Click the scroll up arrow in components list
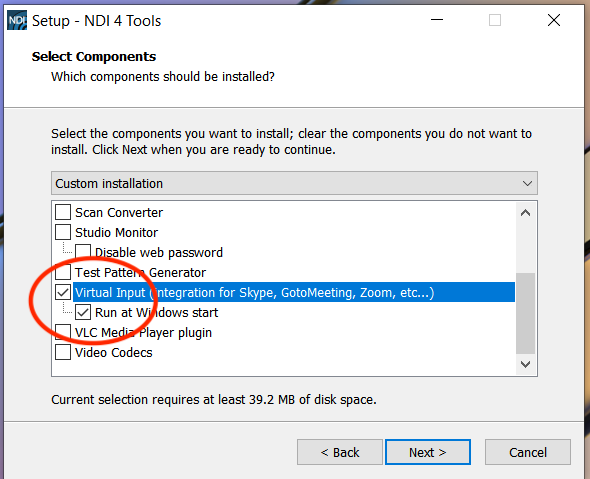The height and width of the screenshot is (479, 590). click(x=526, y=213)
